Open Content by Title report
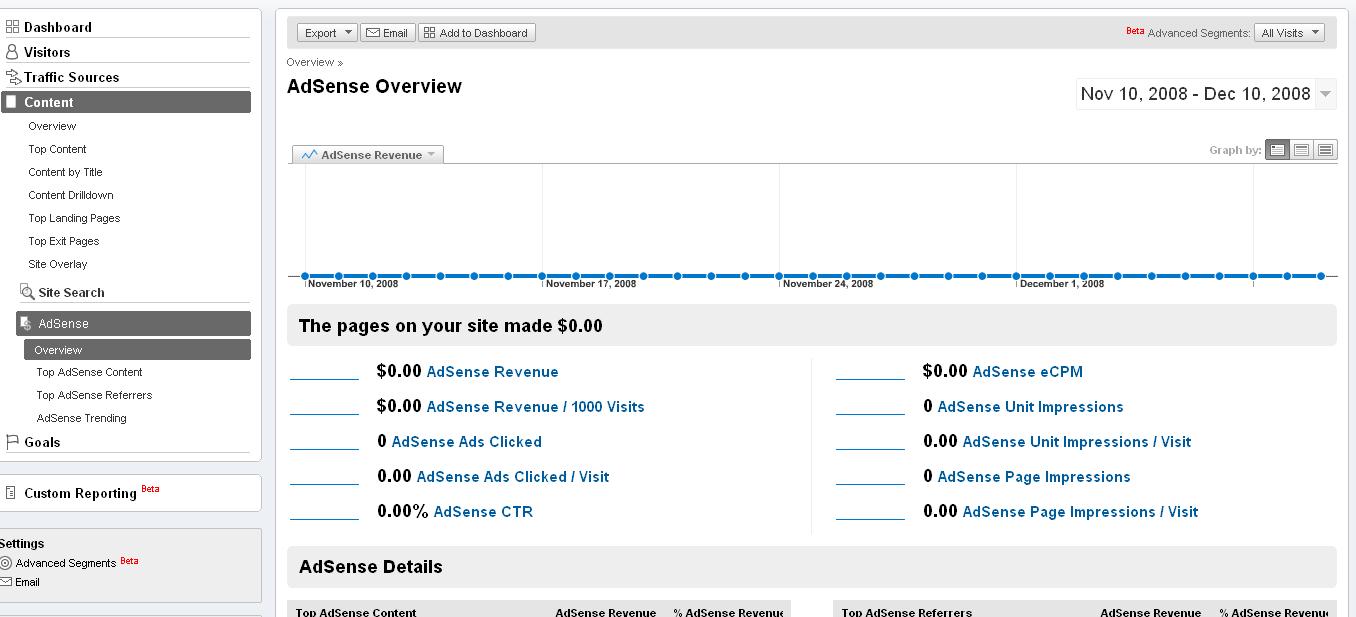This screenshot has height=617, width=1356. click(65, 172)
